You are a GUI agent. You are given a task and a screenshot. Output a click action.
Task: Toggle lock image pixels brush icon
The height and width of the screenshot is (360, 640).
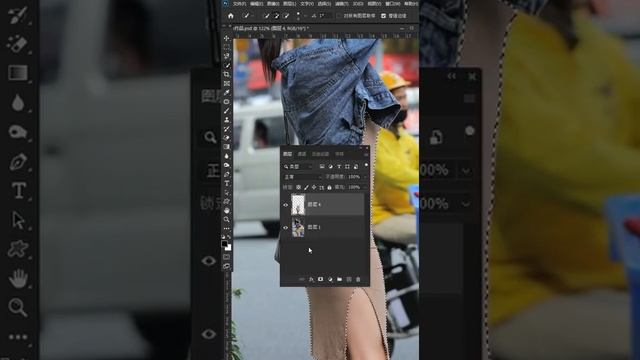click(x=306, y=187)
